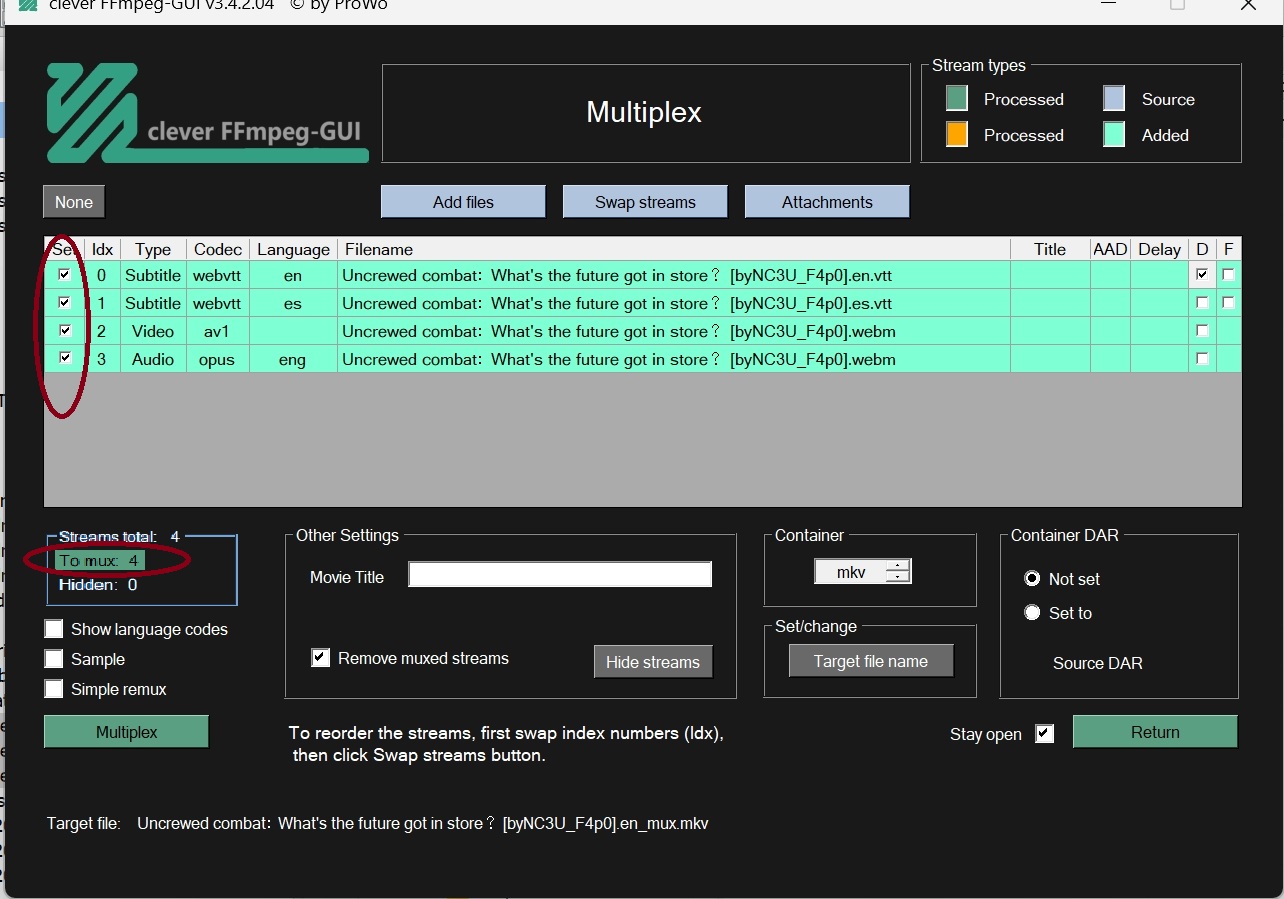Viewport: 1284px width, 899px height.
Task: Select the en.vtt filename cell
Action: point(674,275)
